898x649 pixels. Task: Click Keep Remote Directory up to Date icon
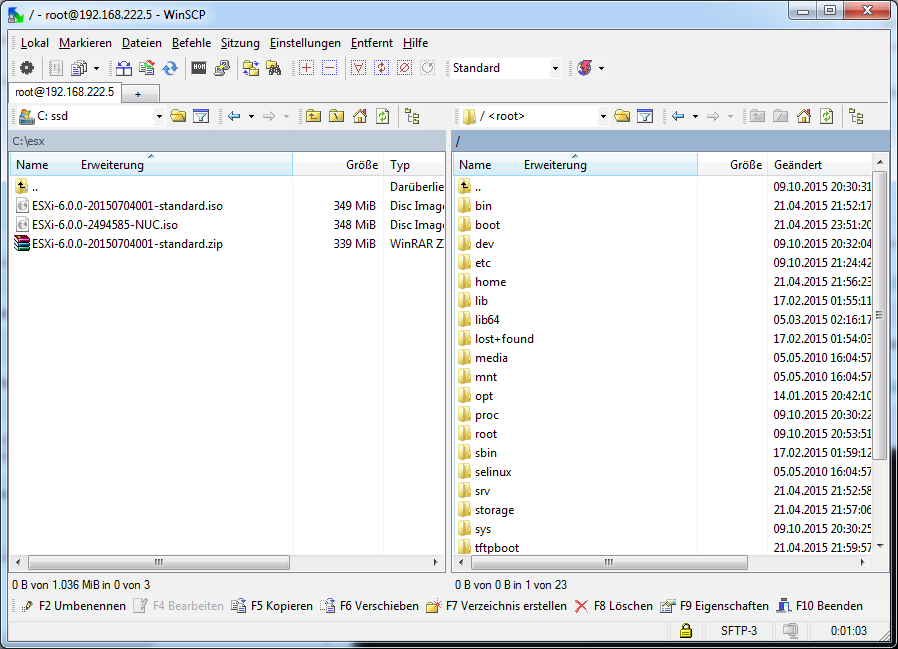147,68
